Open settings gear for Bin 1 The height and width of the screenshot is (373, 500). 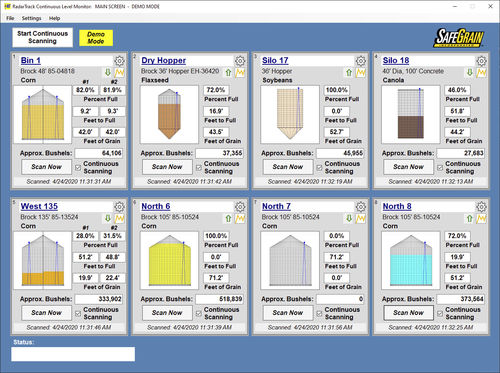tap(119, 61)
